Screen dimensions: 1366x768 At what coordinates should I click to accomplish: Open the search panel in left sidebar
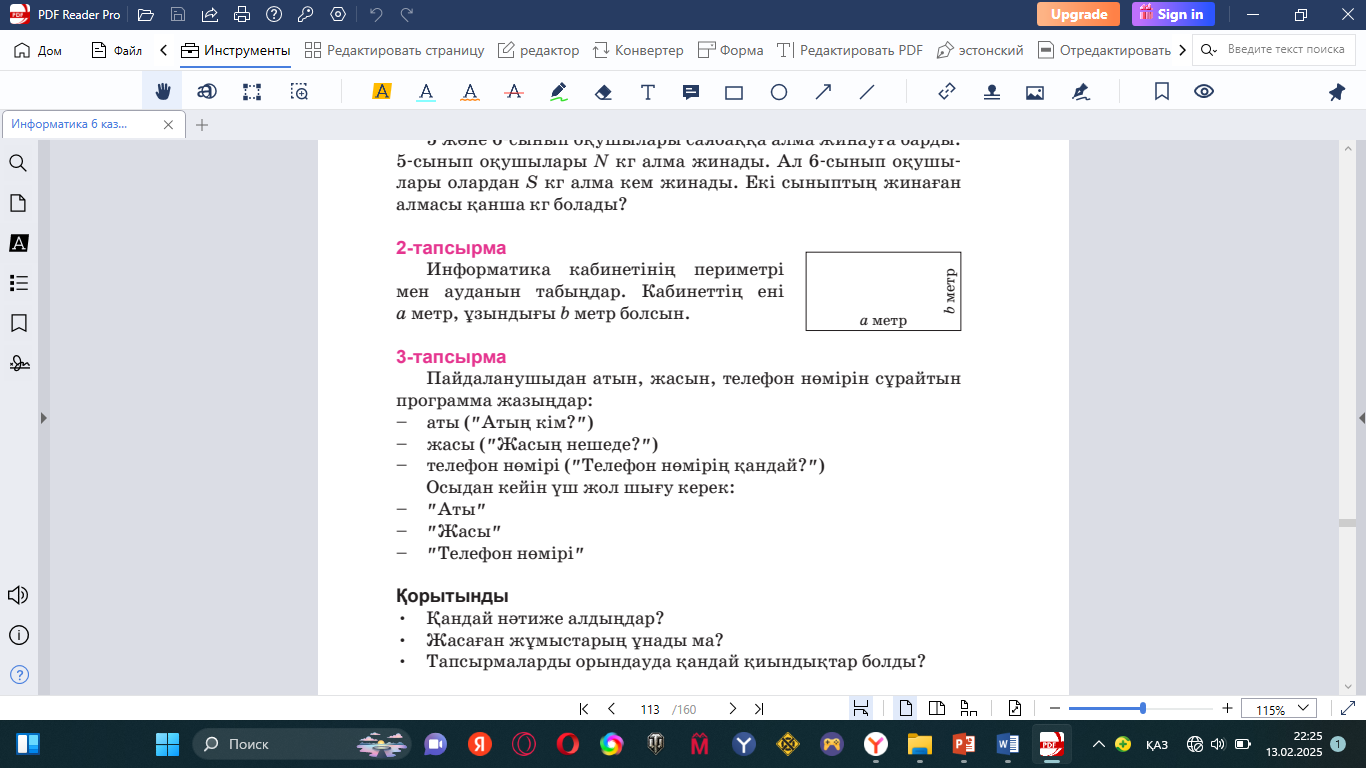point(18,163)
